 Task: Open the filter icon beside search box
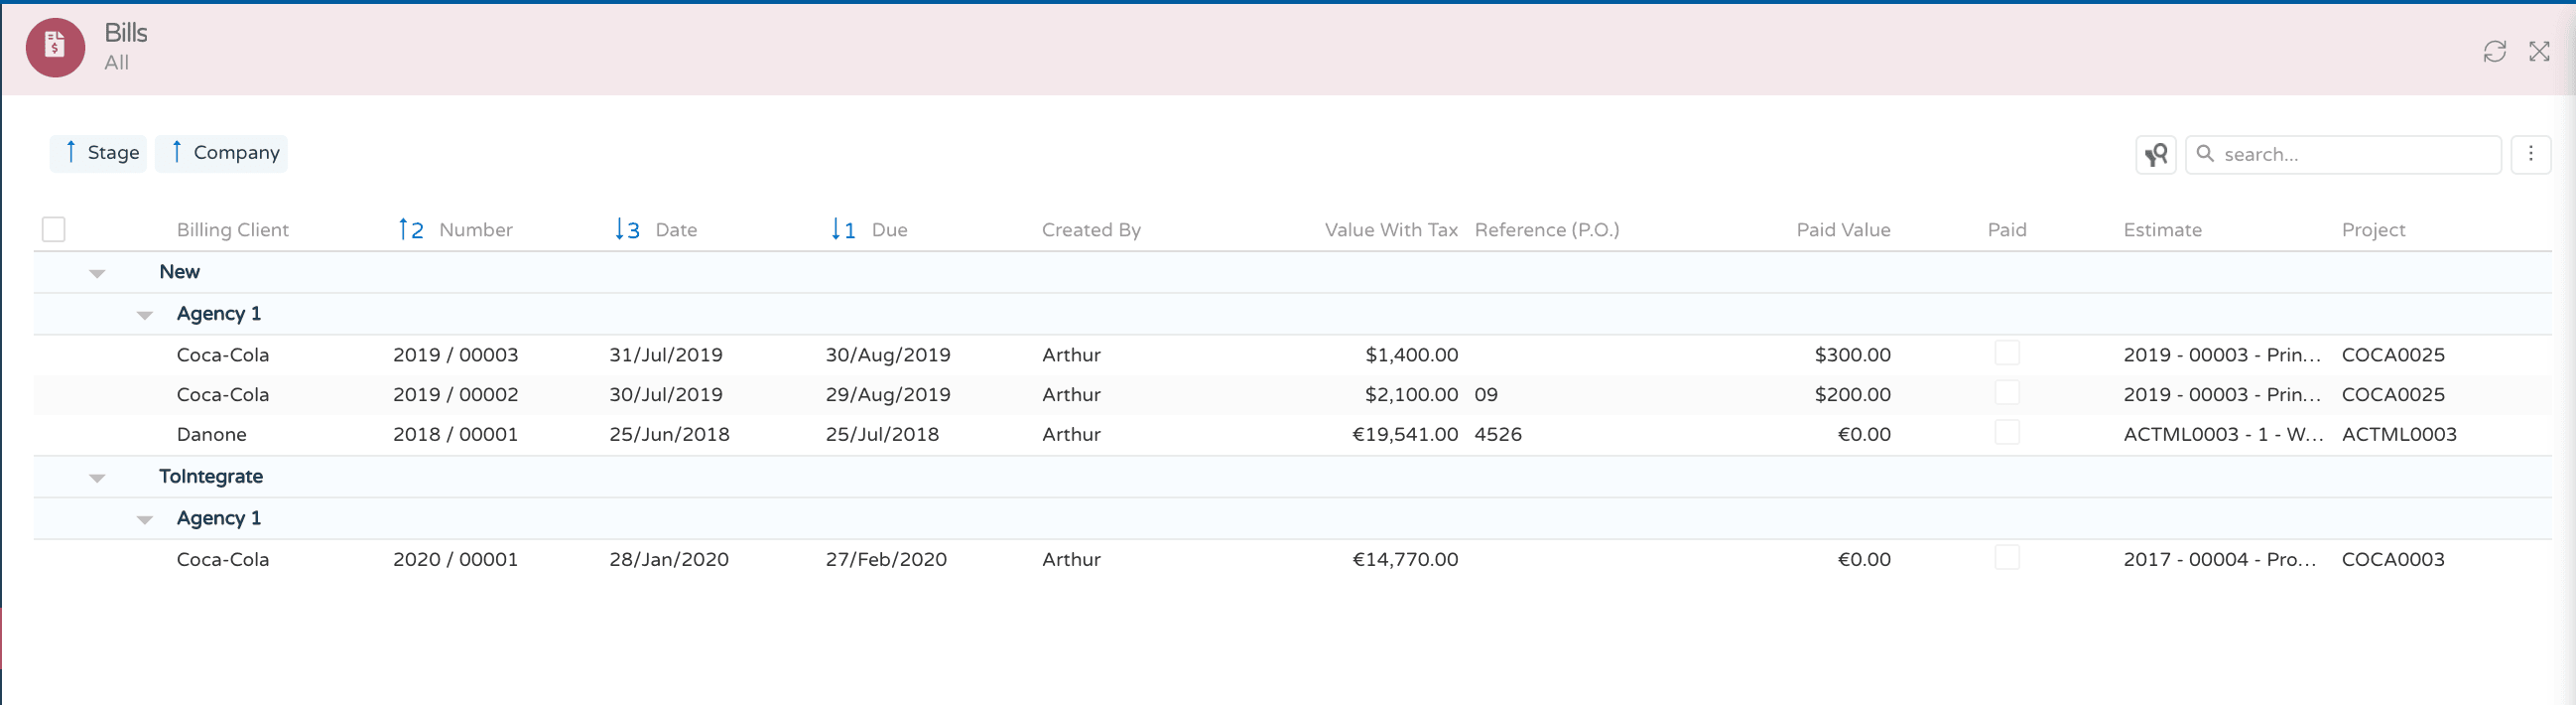point(2155,154)
